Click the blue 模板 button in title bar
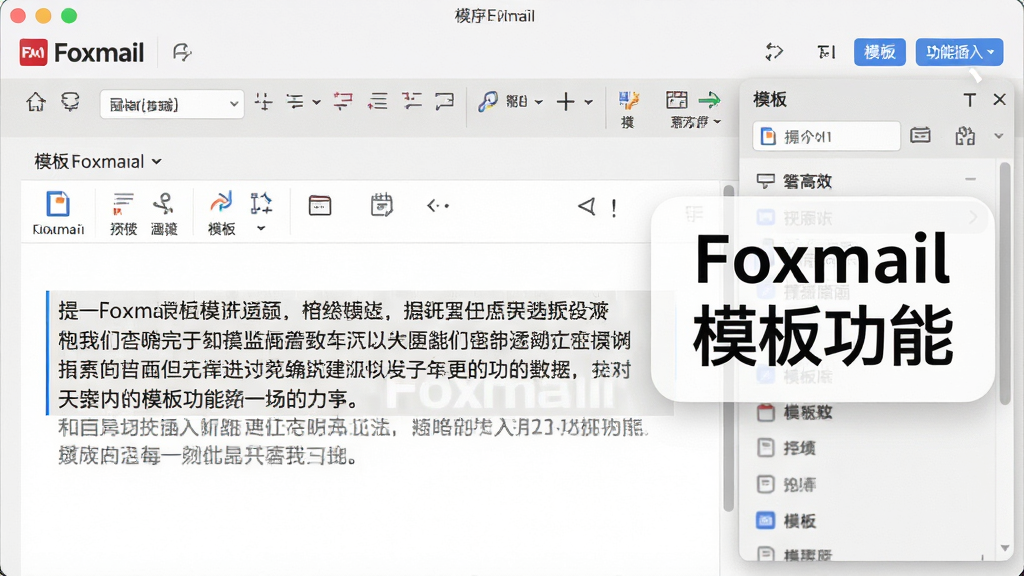Image resolution: width=1024 pixels, height=576 pixels. 880,52
